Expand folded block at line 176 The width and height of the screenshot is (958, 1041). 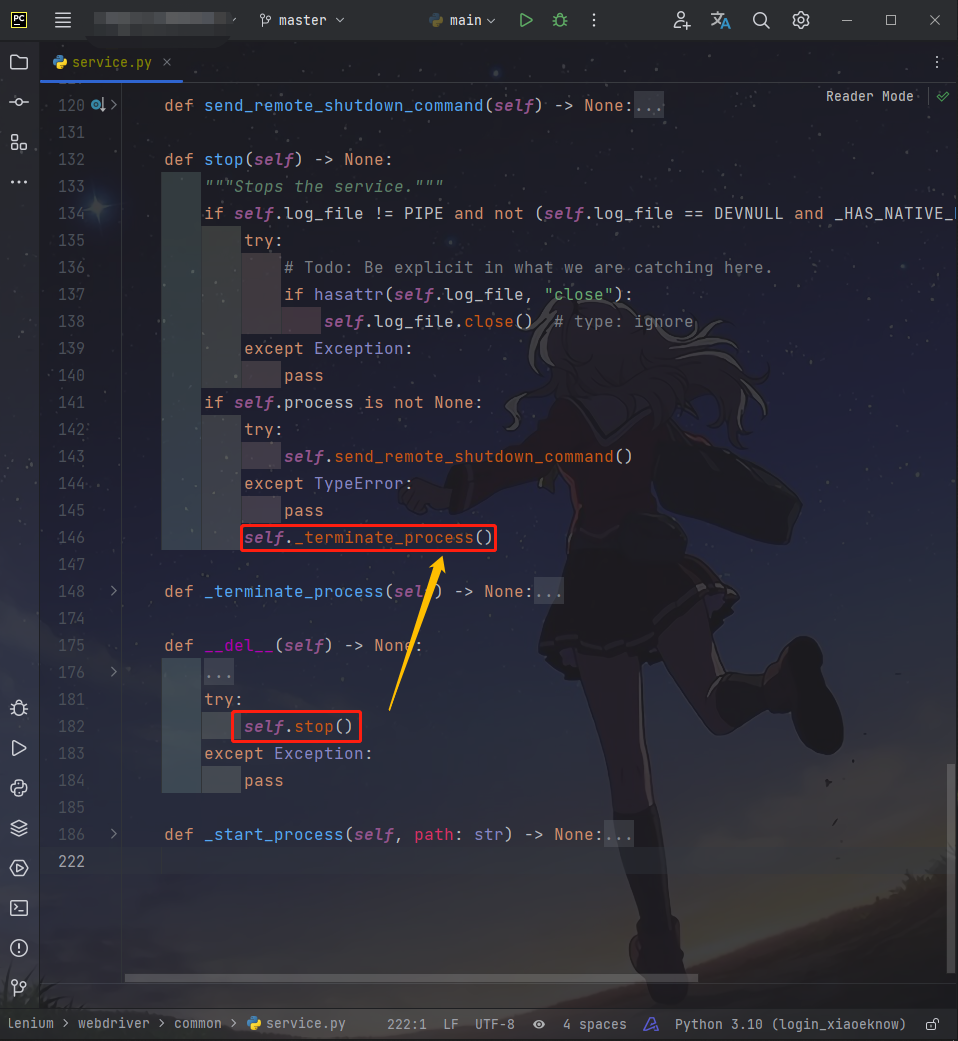(114, 672)
